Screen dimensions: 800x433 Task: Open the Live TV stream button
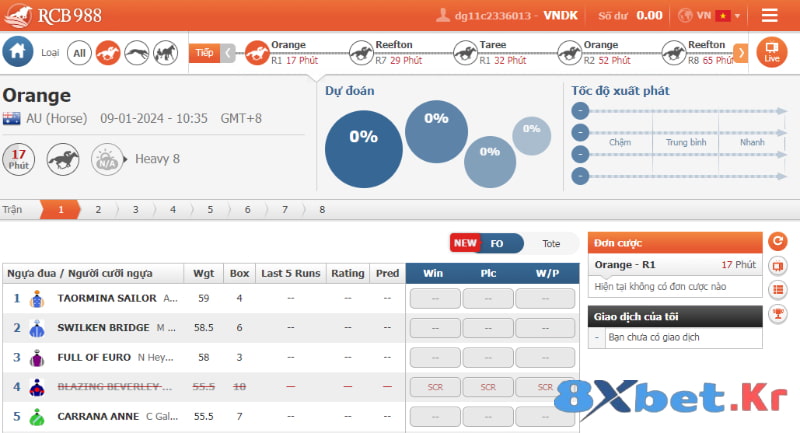pos(771,52)
